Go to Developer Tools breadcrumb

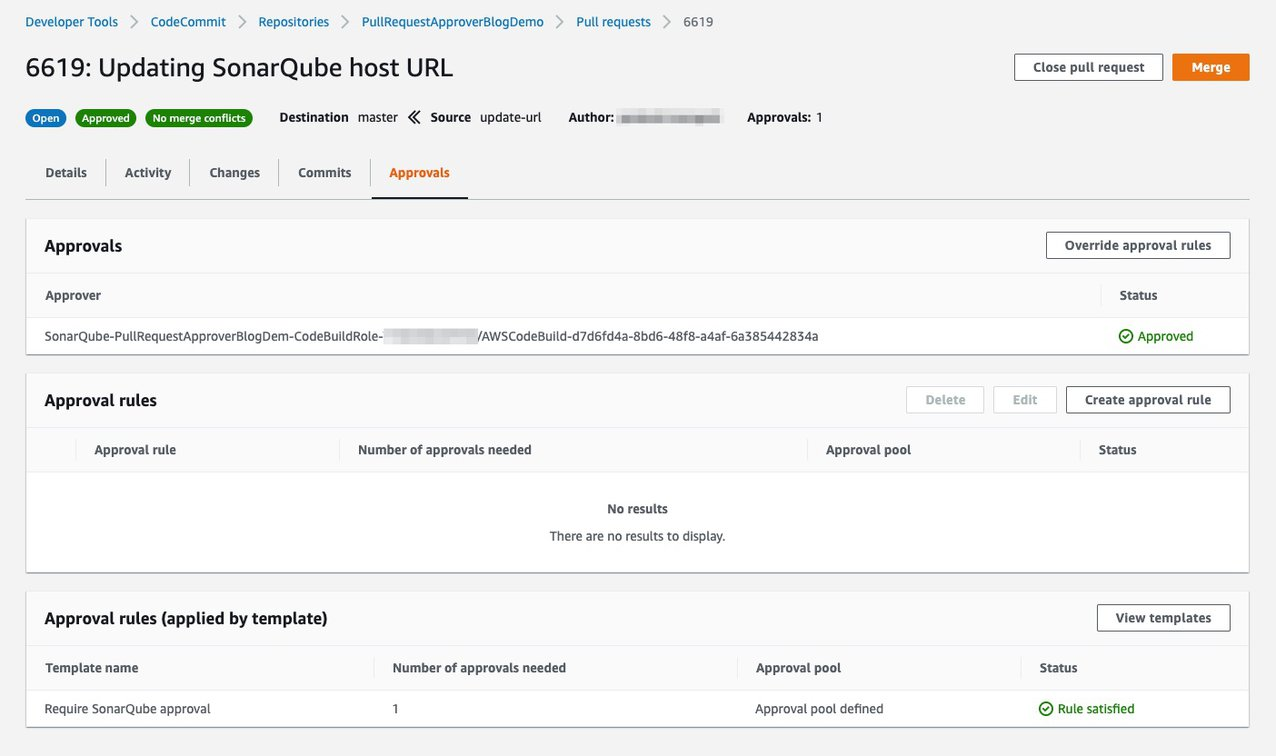point(72,21)
